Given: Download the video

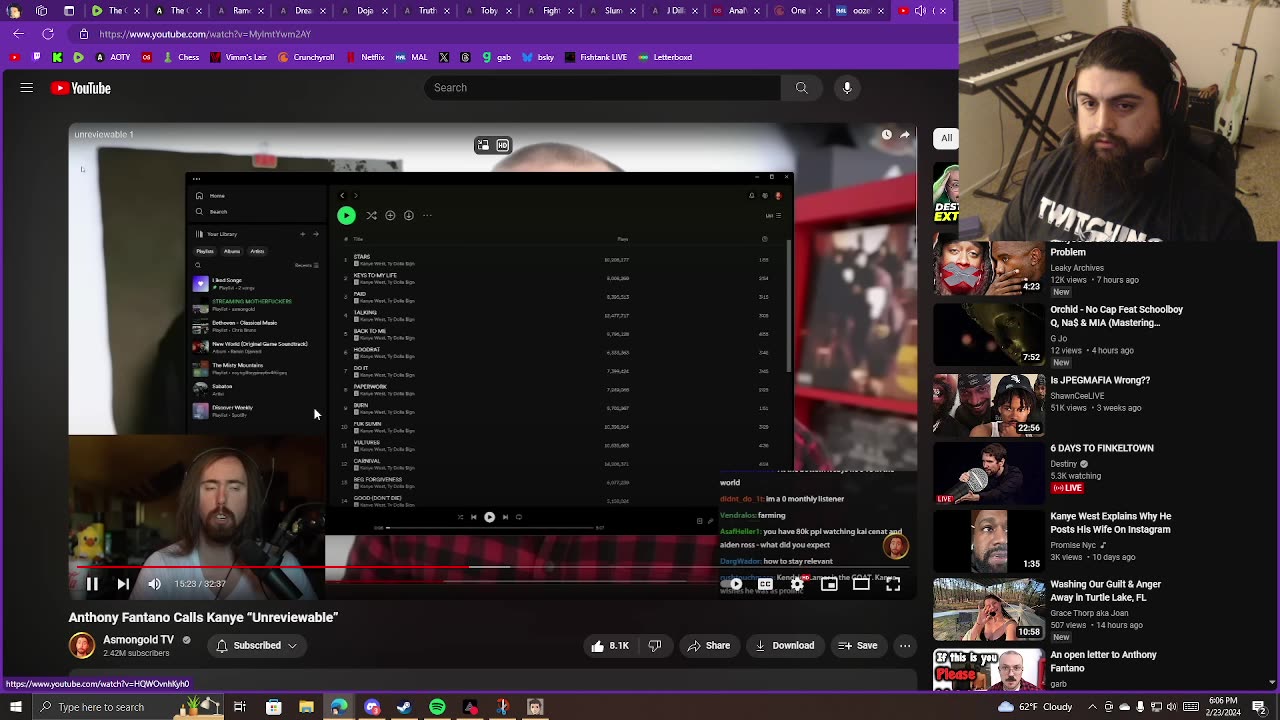Looking at the screenshot, I should pyautogui.click(x=784, y=646).
